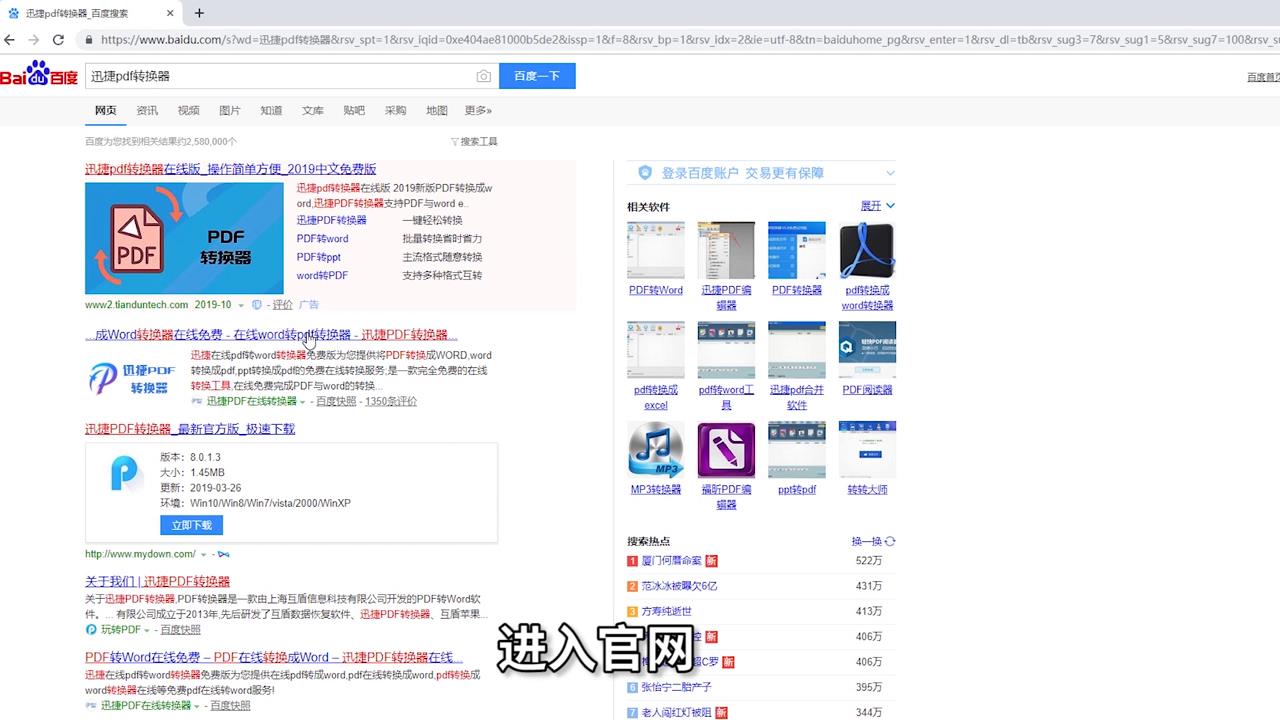Focus the Baidu search input field
This screenshot has height=720, width=1280.
[x=280, y=76]
